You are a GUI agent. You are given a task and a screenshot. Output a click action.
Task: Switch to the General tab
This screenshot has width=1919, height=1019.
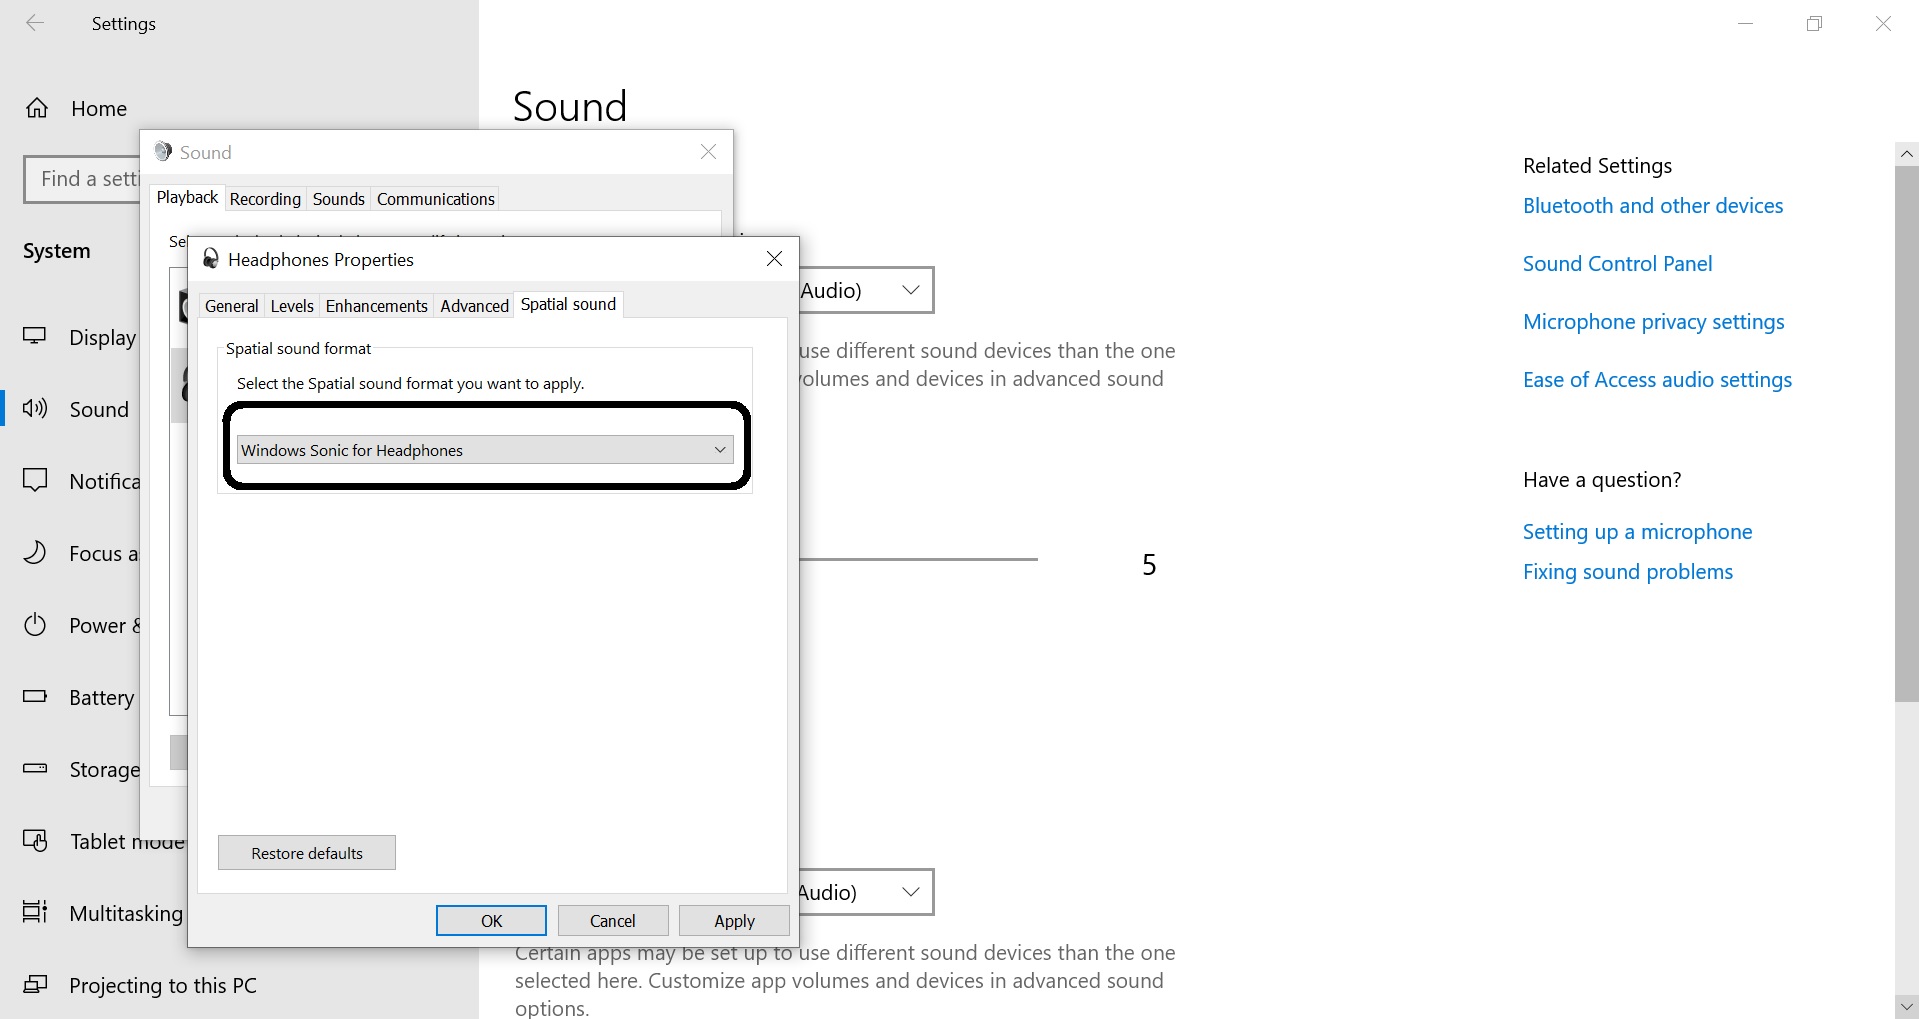tap(232, 306)
